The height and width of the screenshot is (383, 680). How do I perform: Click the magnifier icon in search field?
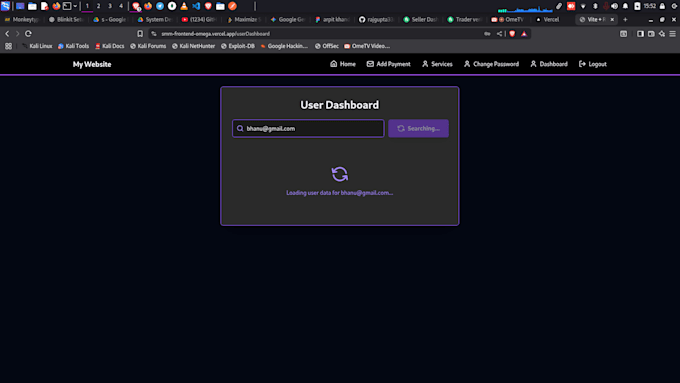click(x=240, y=128)
